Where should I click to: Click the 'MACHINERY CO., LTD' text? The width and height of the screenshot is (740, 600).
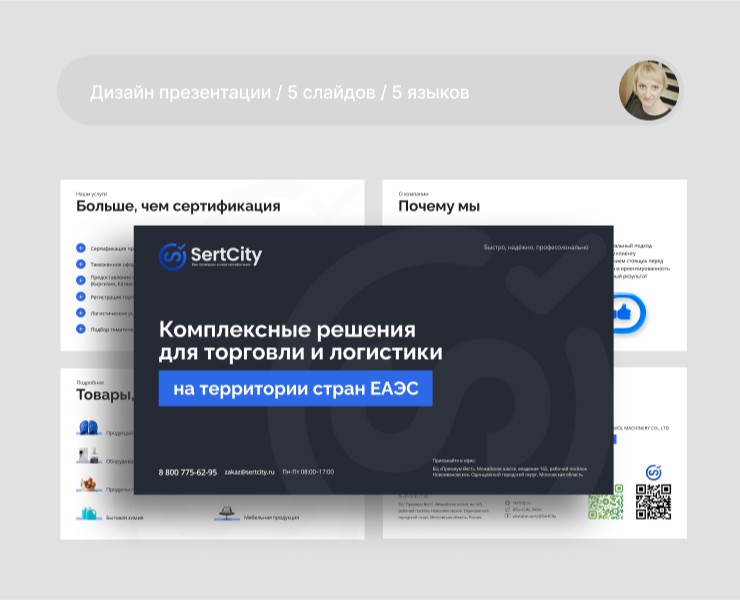(x=645, y=428)
